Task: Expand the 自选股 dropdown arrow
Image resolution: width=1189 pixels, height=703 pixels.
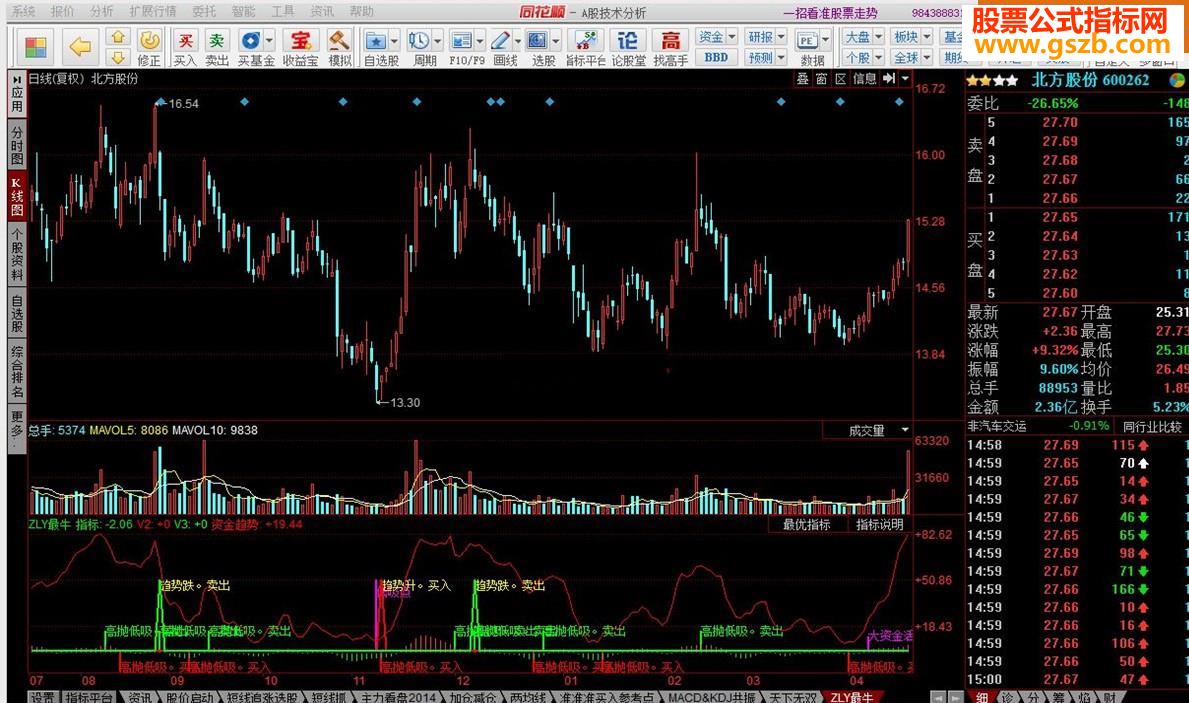Action: 394,41
